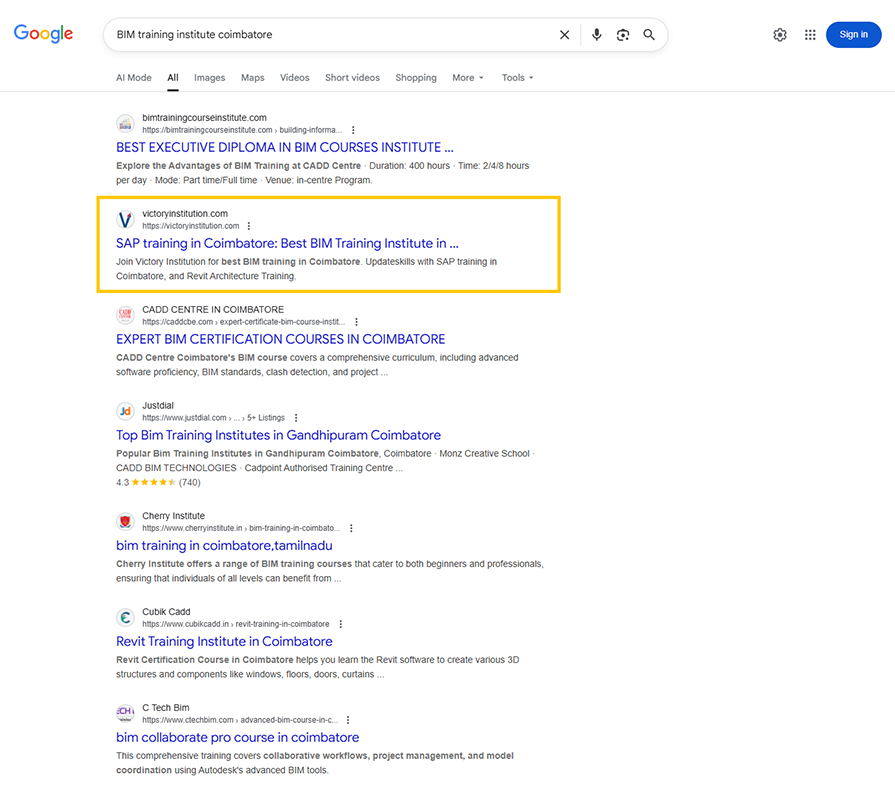Image resolution: width=895 pixels, height=800 pixels.
Task: Click the voice search microphone icon
Action: [x=597, y=35]
